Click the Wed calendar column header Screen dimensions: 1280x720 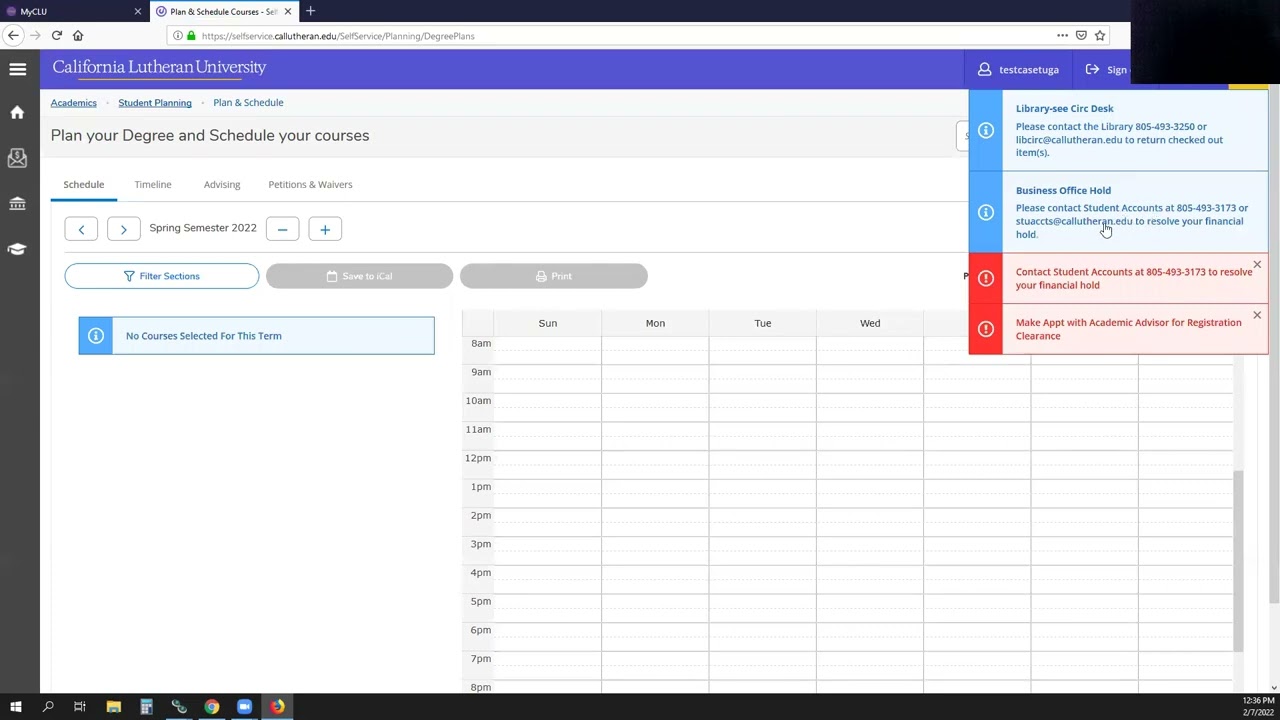click(870, 323)
